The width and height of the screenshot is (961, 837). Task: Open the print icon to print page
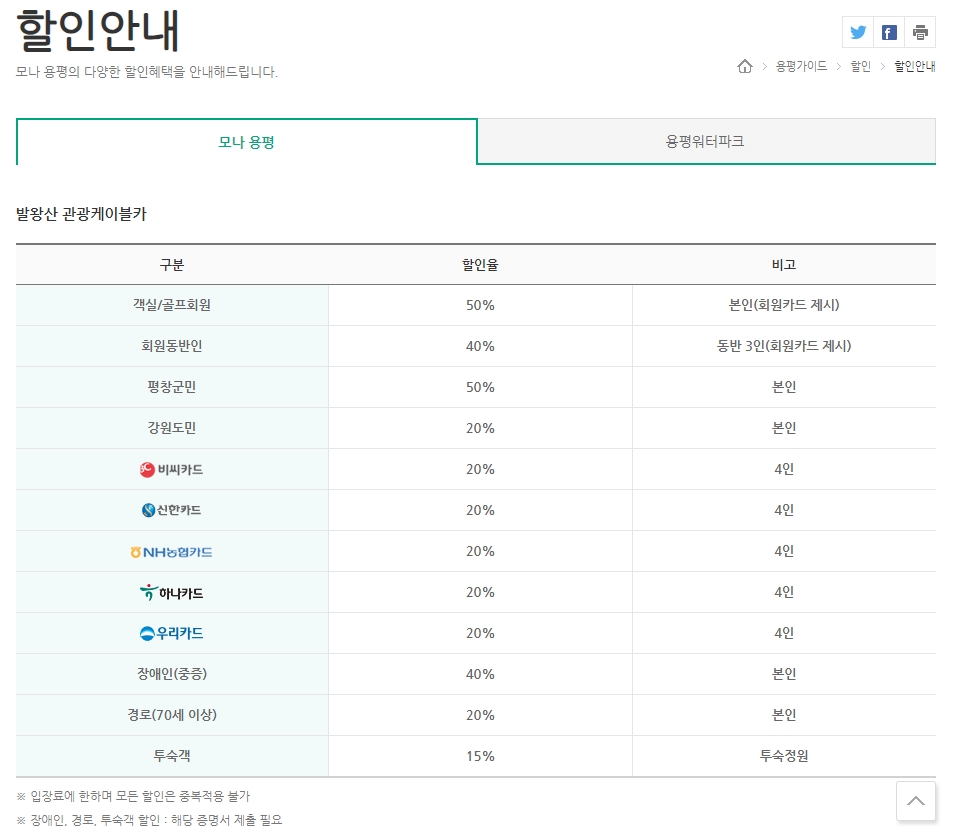coord(919,31)
